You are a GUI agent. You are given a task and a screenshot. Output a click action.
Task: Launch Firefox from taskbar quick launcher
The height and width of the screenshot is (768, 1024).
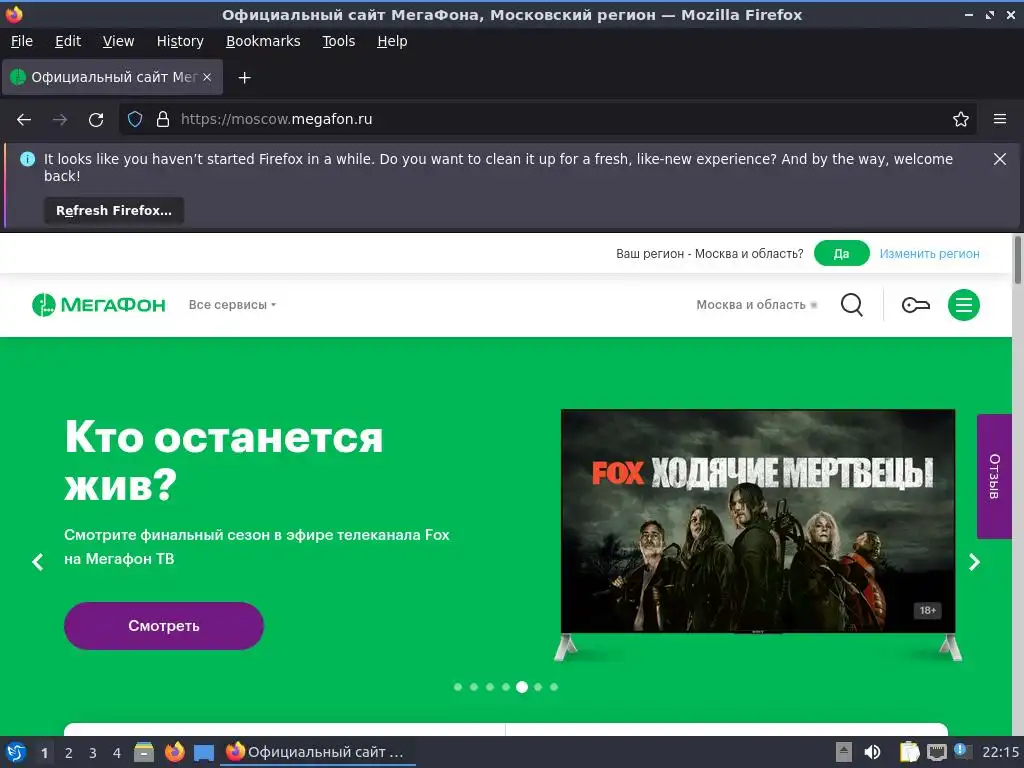click(174, 752)
